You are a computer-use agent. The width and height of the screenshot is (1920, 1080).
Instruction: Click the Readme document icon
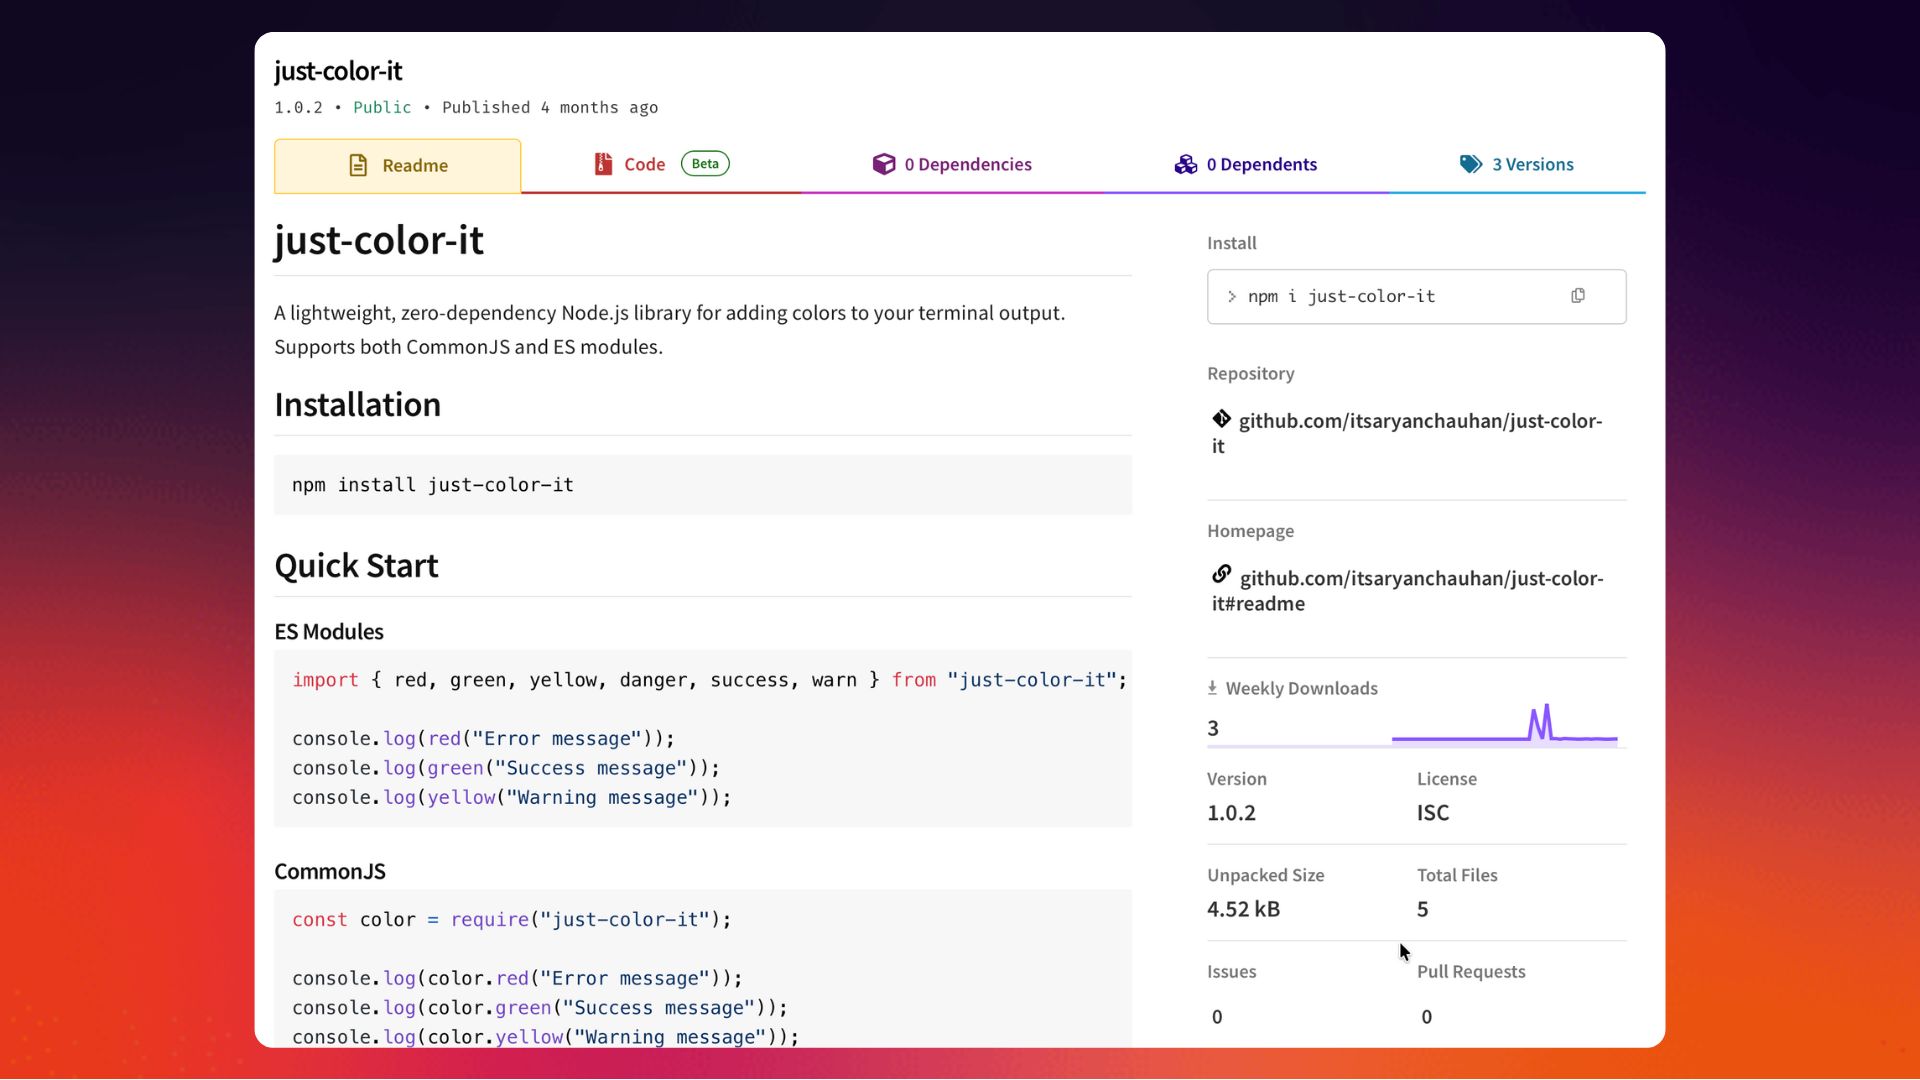358,165
